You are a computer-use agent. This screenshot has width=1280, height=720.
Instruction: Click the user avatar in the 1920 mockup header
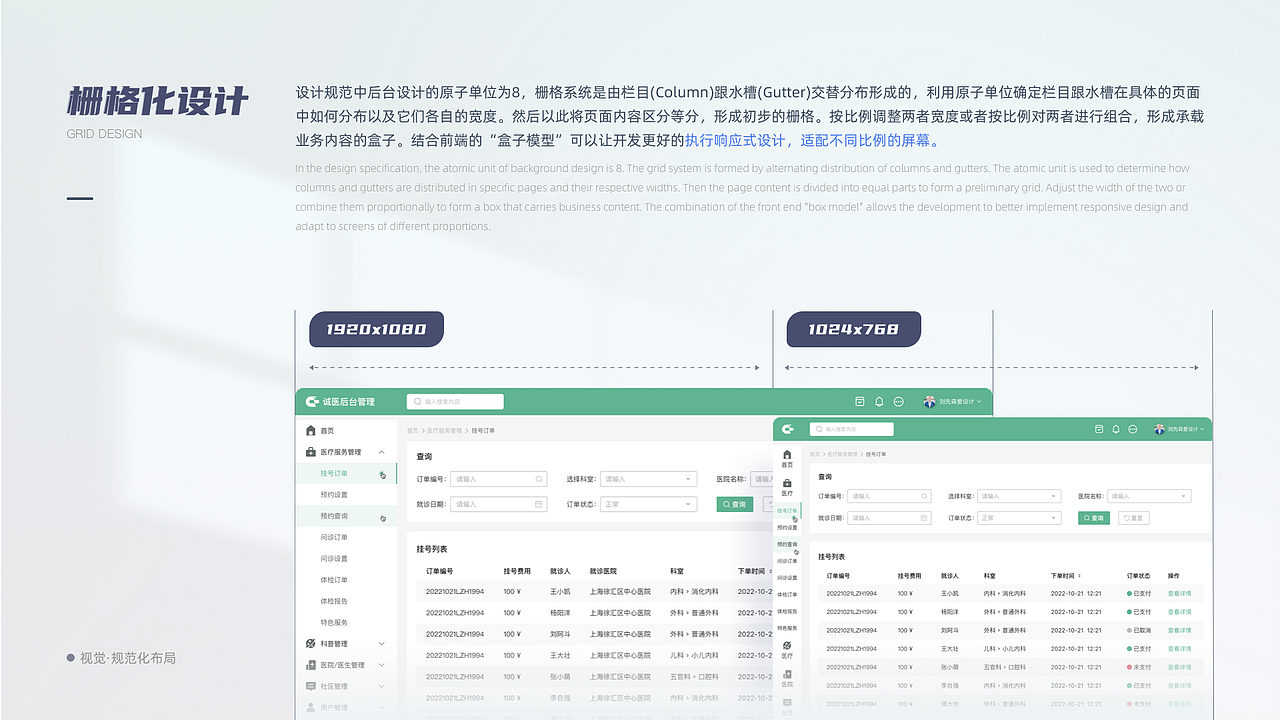[930, 401]
